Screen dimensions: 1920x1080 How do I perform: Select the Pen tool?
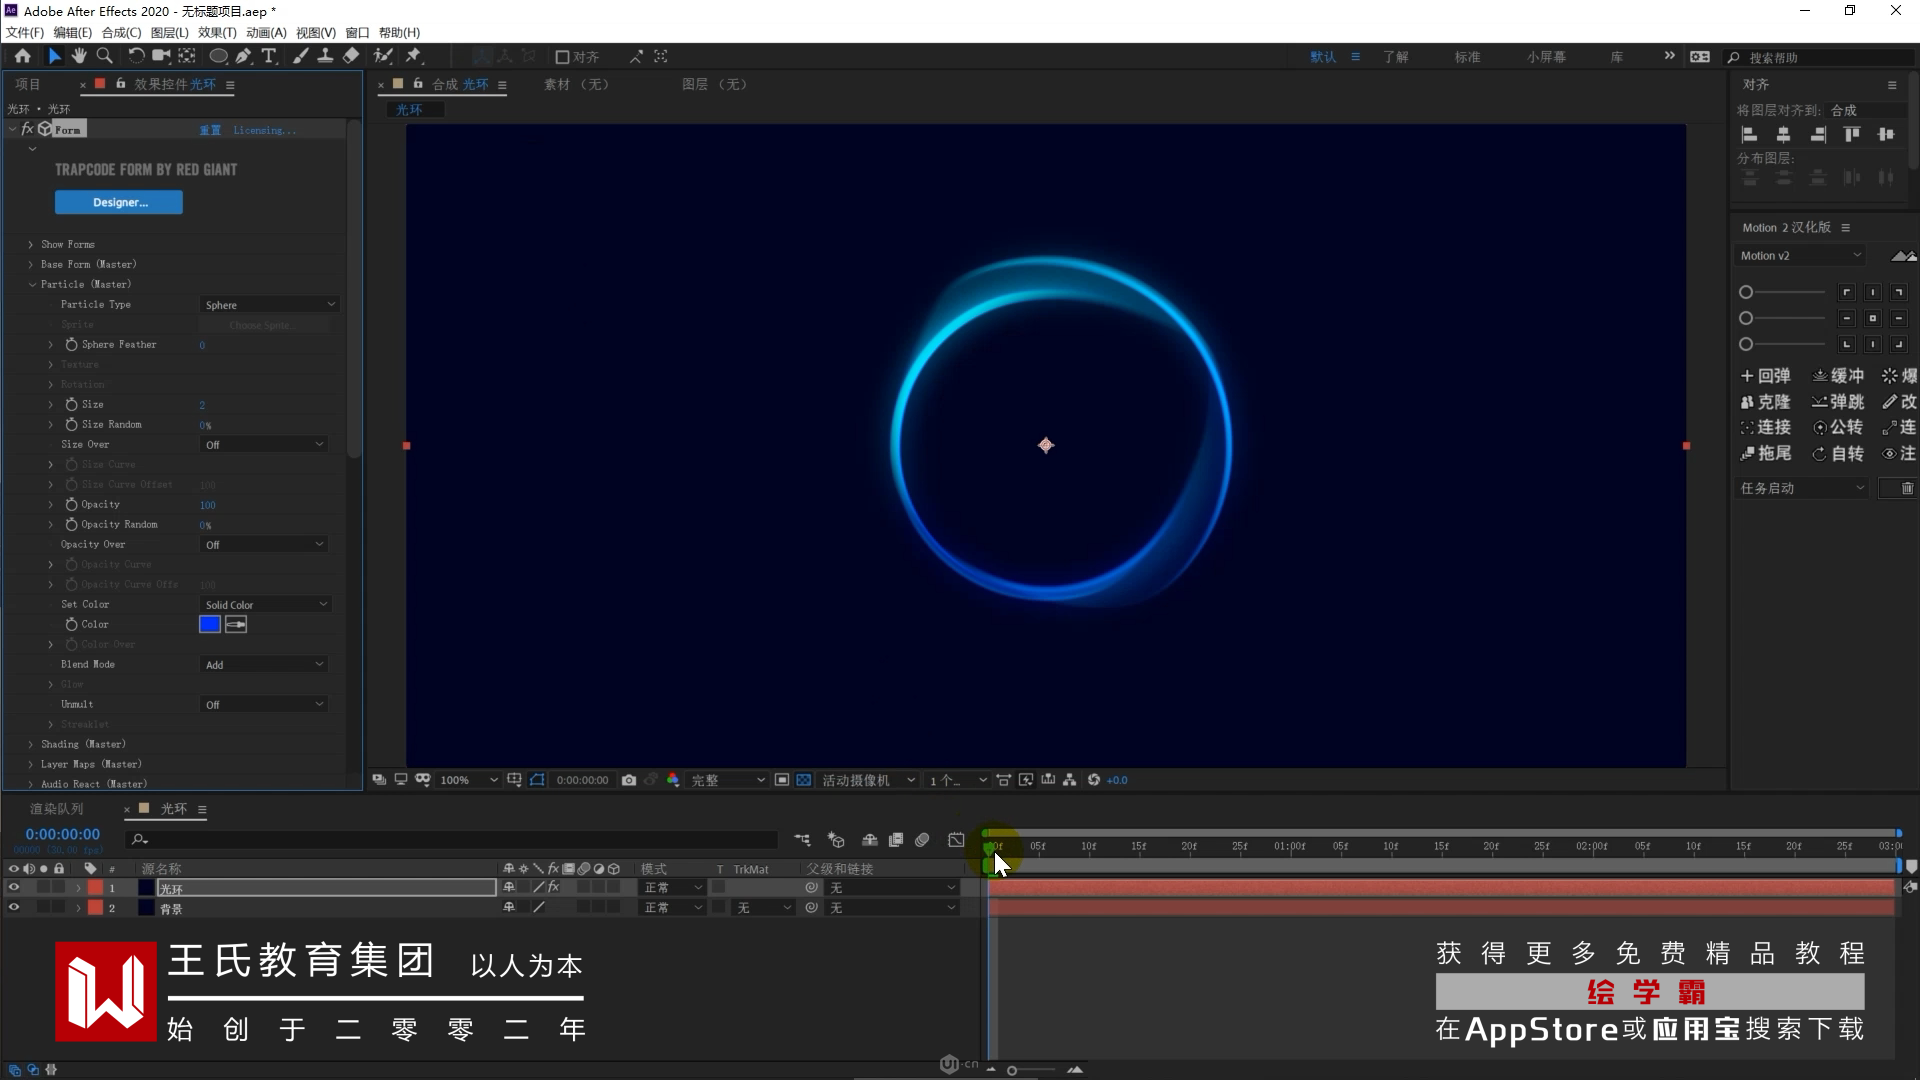pyautogui.click(x=243, y=56)
